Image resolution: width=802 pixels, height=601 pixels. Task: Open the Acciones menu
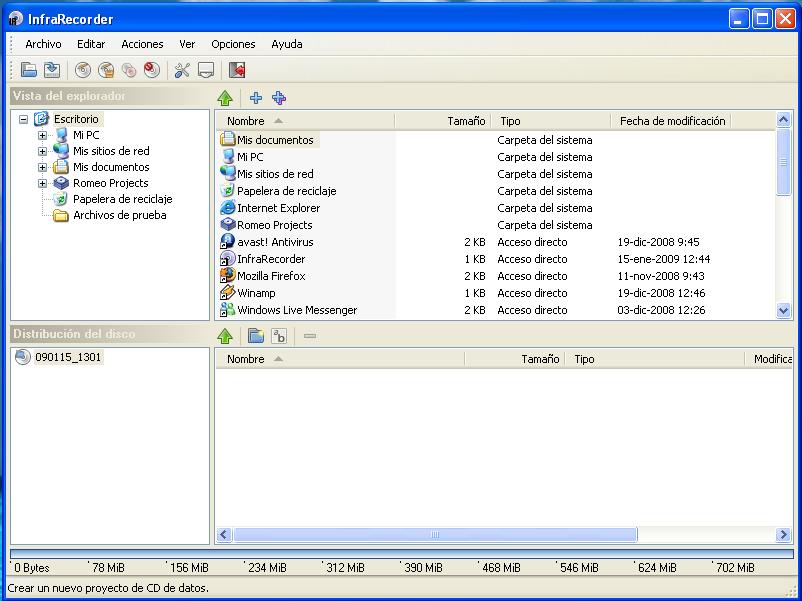click(x=142, y=44)
